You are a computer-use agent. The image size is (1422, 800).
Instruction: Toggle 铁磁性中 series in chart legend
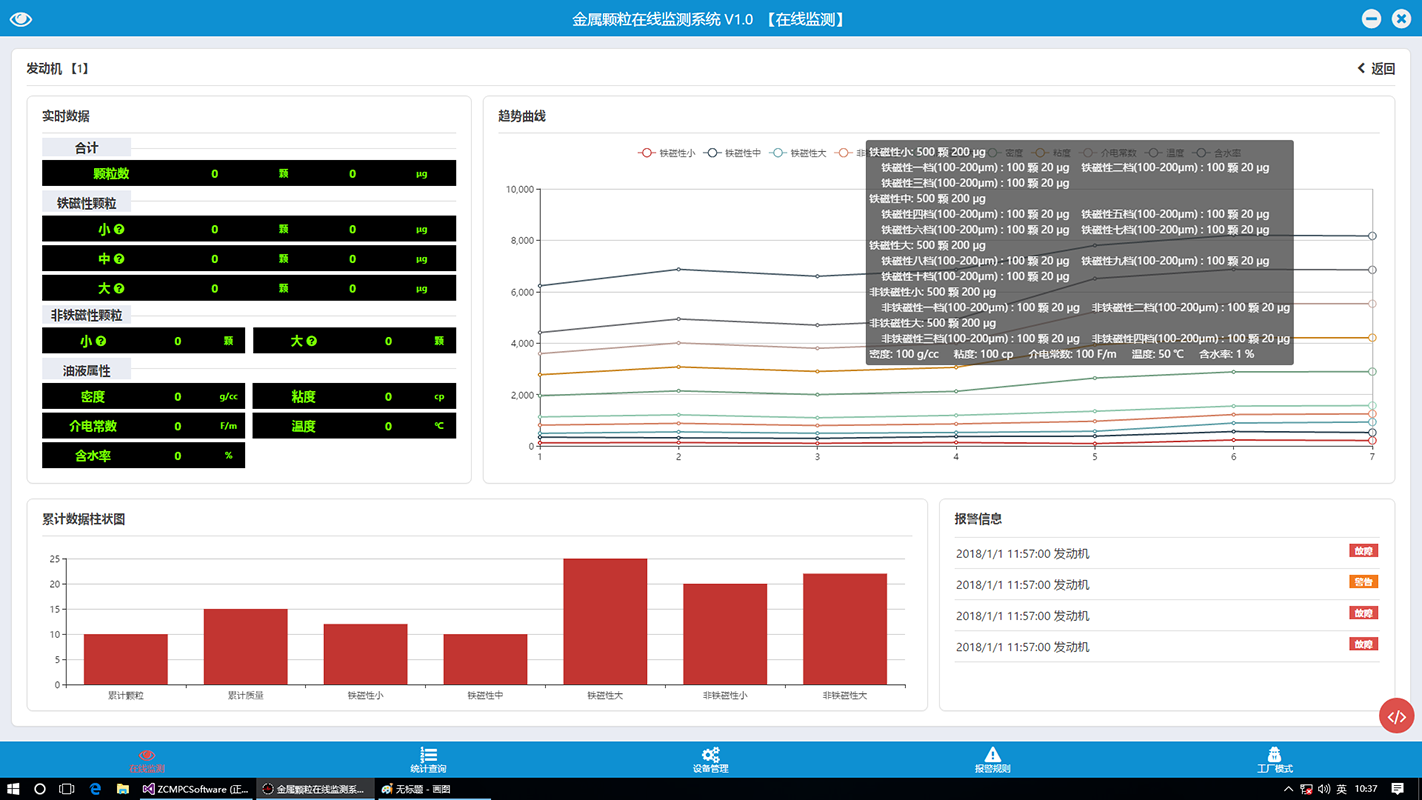[x=732, y=153]
